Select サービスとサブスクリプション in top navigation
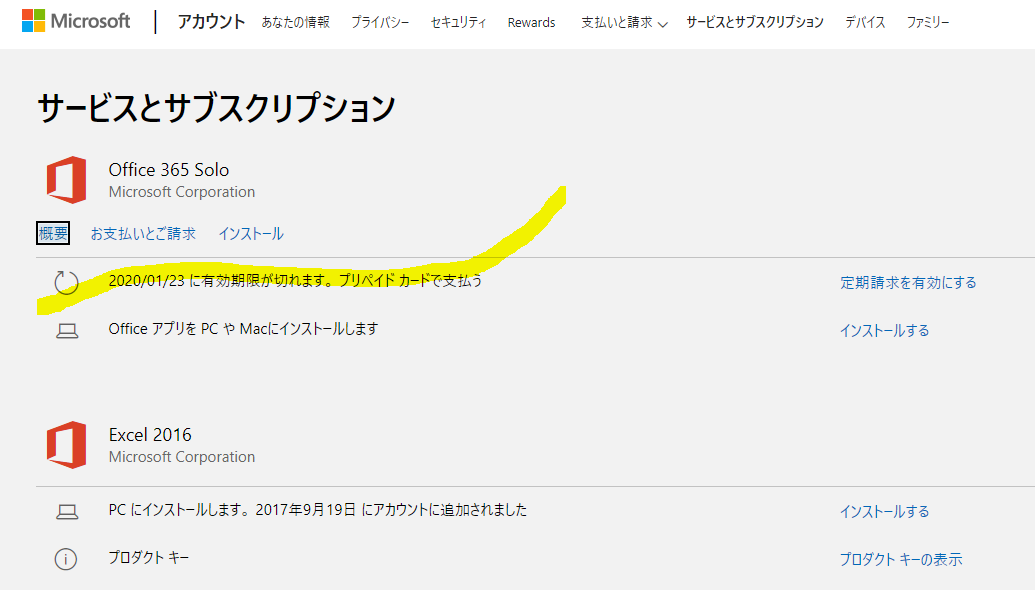 (755, 22)
